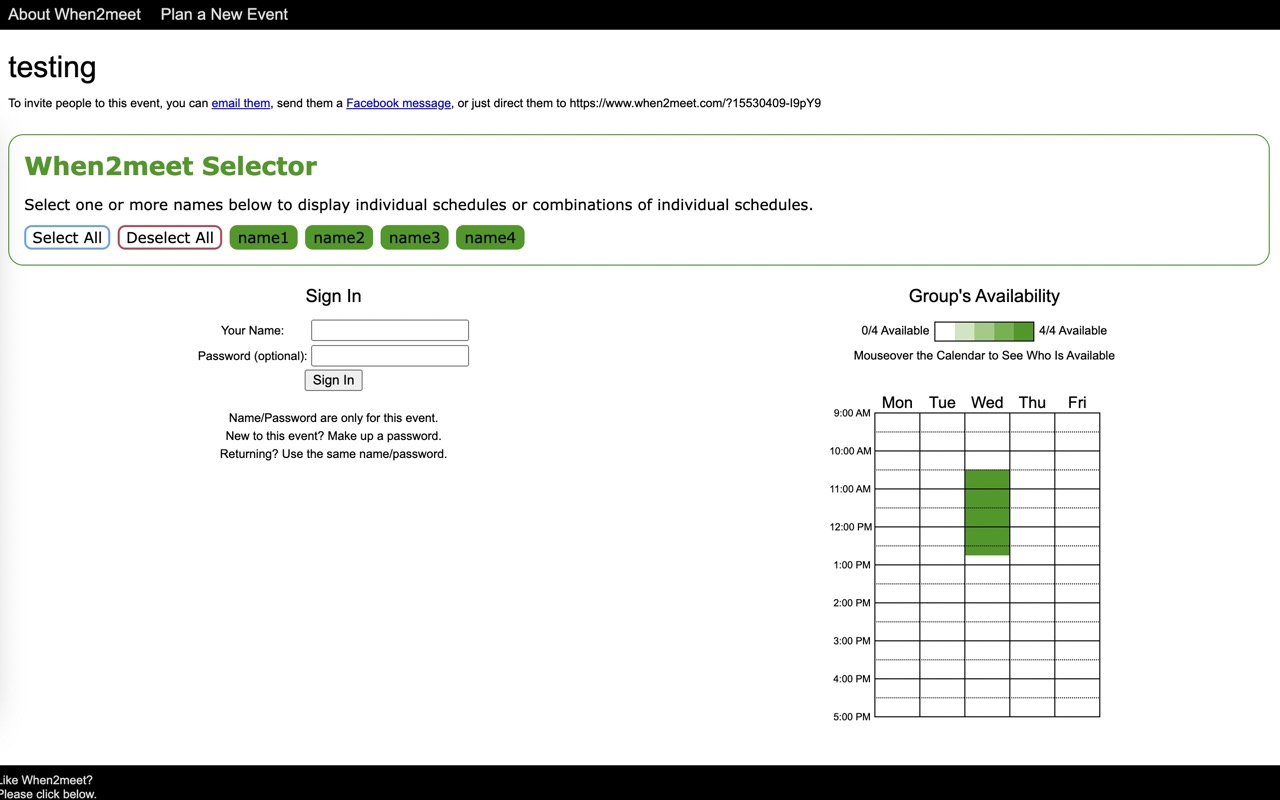Follow the email them link

[241, 103]
